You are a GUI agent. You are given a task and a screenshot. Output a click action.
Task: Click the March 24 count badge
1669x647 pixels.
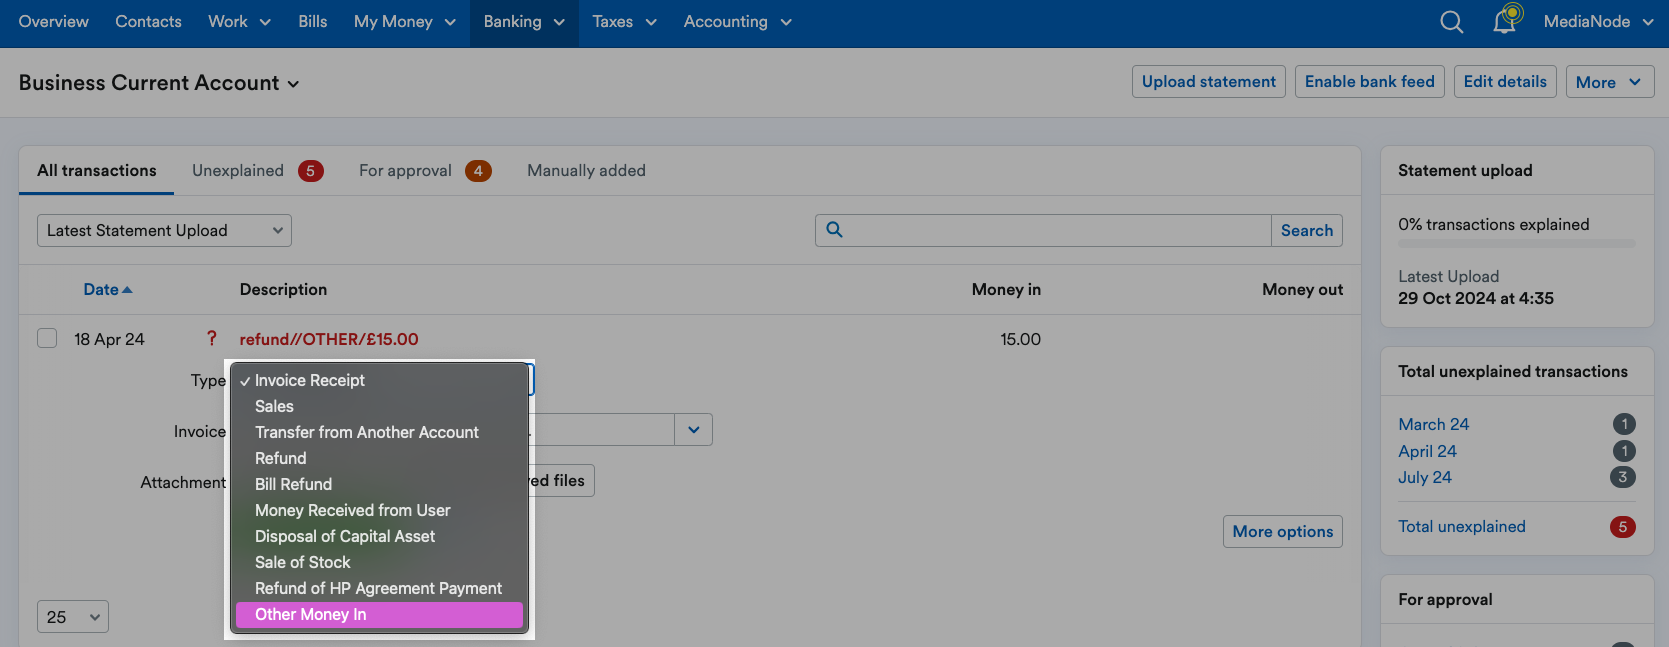tap(1624, 425)
